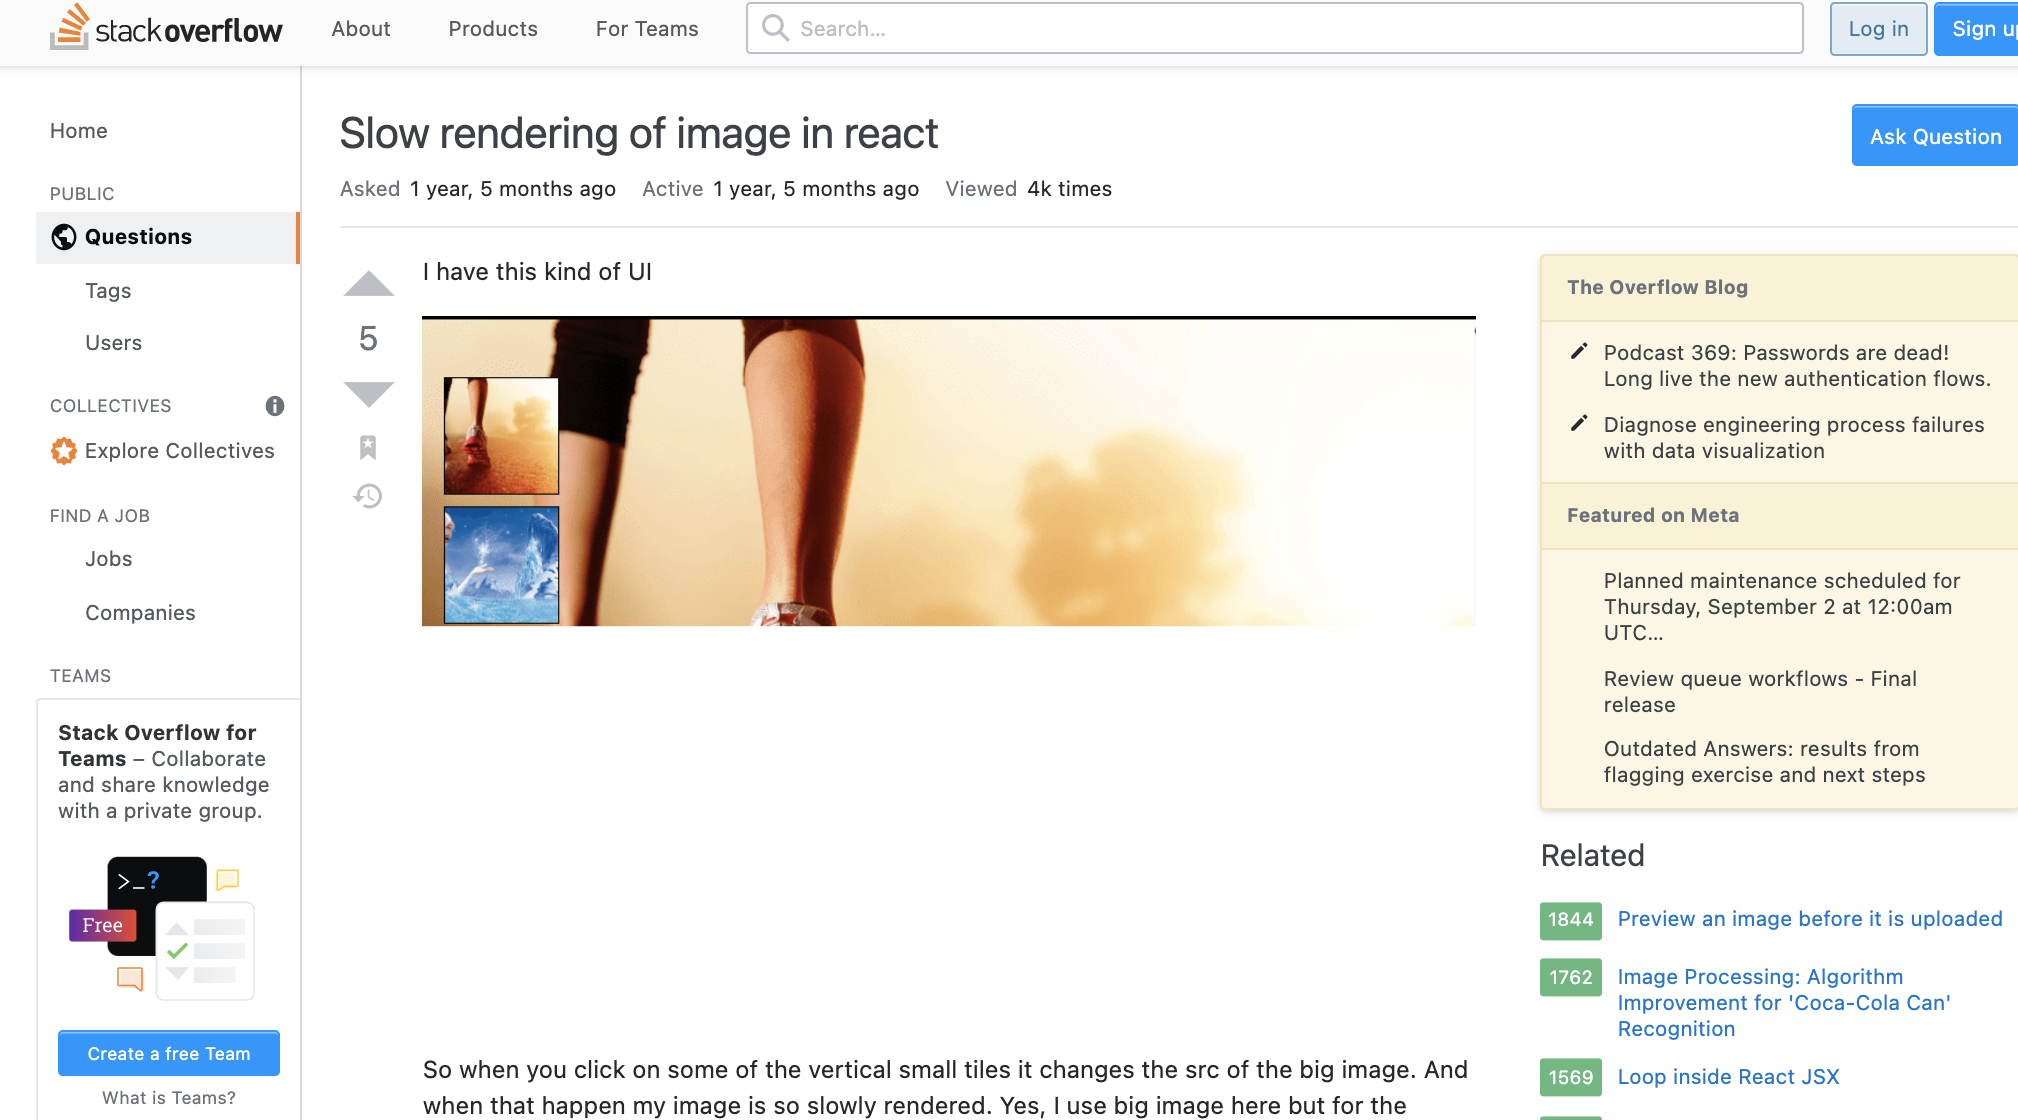The height and width of the screenshot is (1120, 2018).
Task: Open the post activity history icon
Action: [x=368, y=496]
